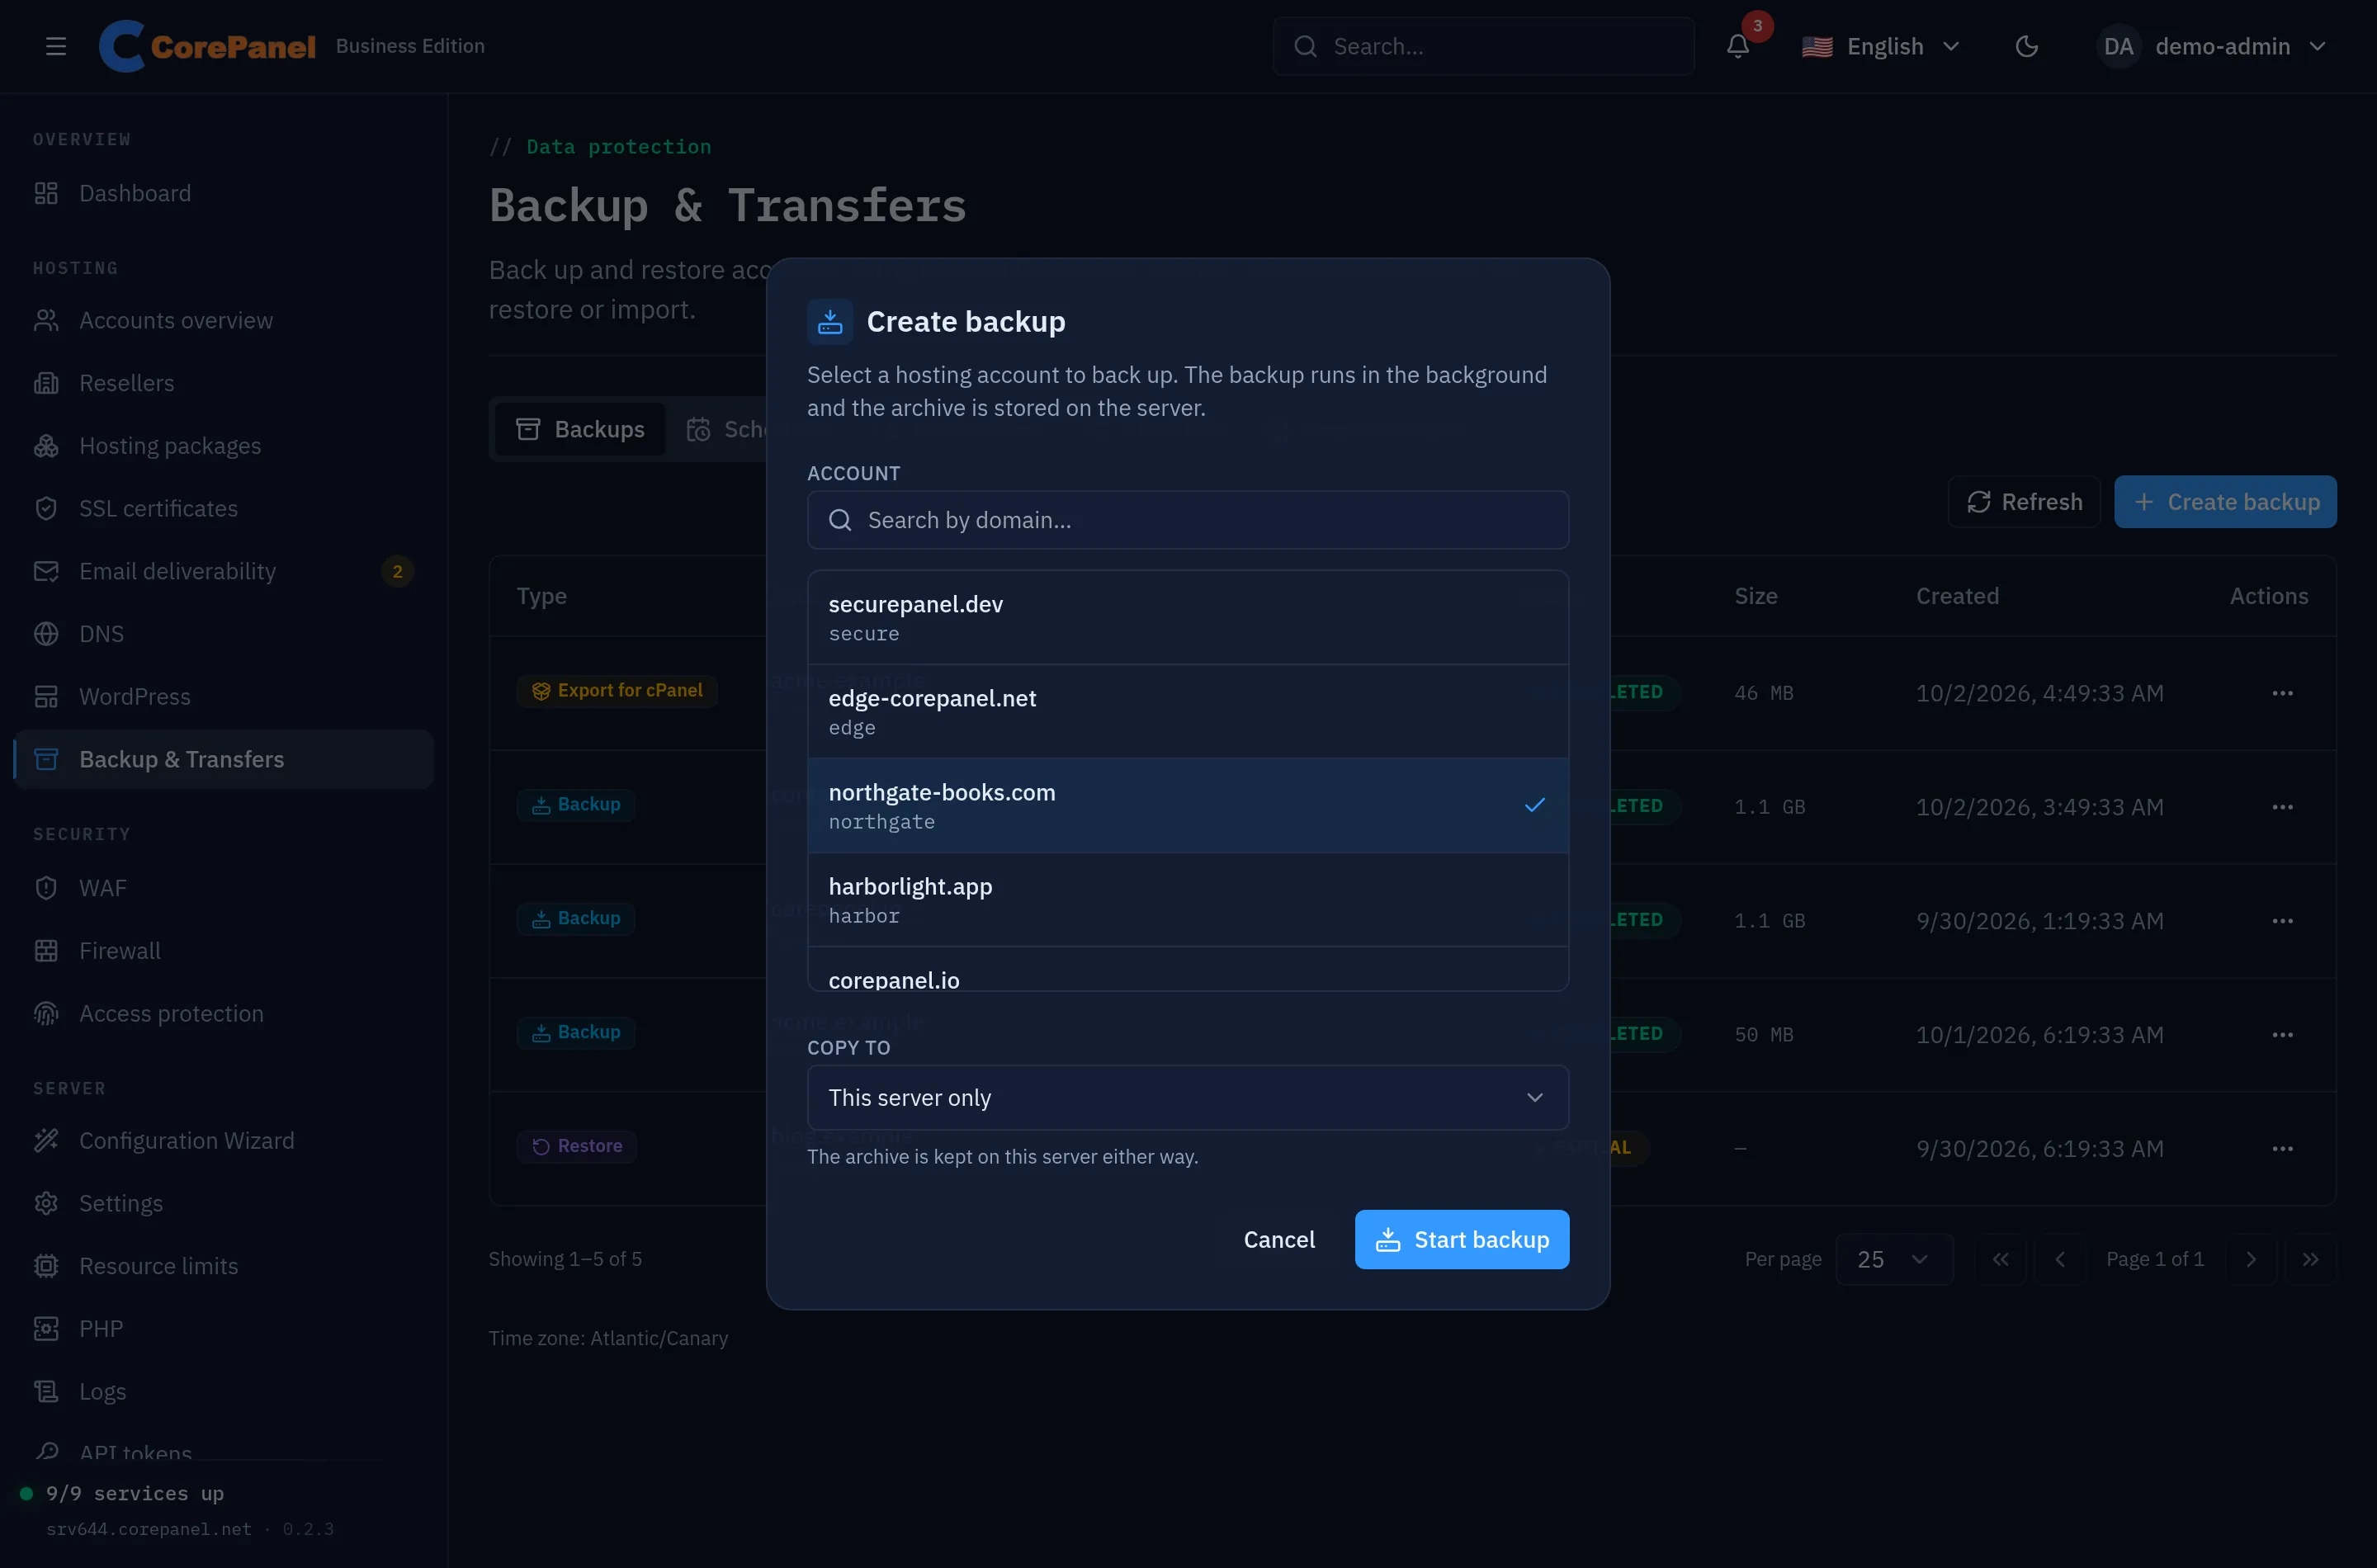Screen dimensions: 2377x1568
Task: Open Firewall page
Action: coord(224,950)
